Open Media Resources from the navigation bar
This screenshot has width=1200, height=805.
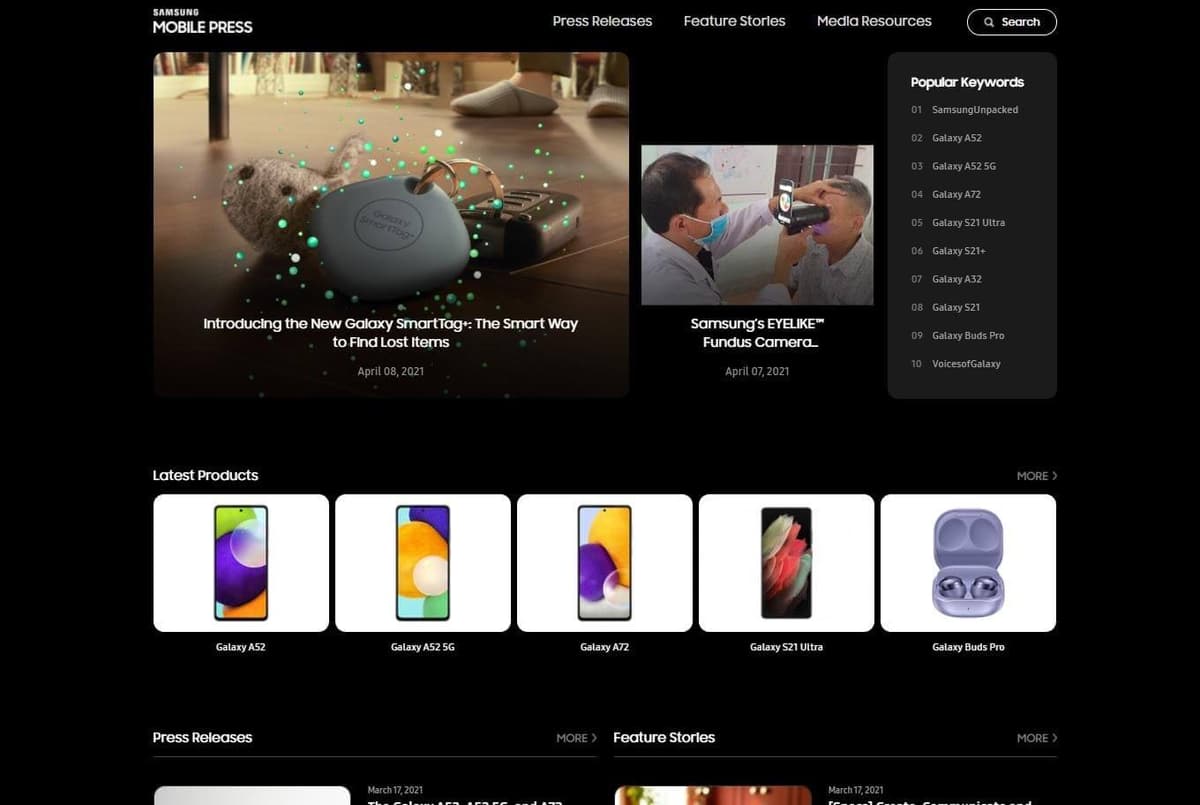click(x=874, y=20)
